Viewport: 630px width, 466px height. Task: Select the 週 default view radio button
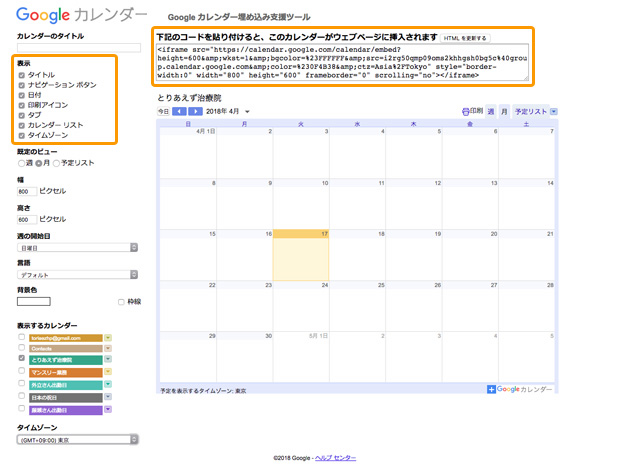[21, 163]
